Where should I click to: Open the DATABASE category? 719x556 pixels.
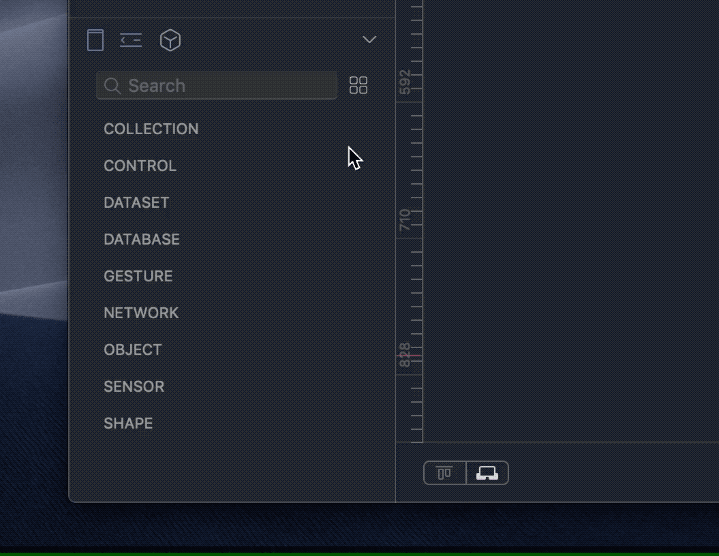[x=141, y=239]
